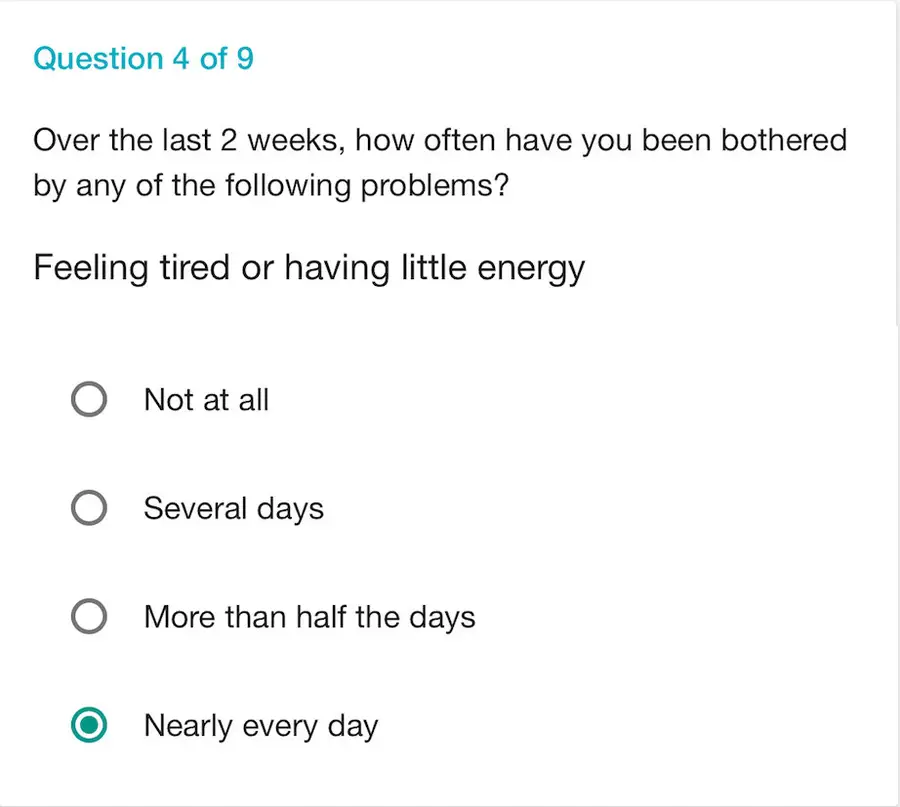Choose the "More than half the days" option

89,617
